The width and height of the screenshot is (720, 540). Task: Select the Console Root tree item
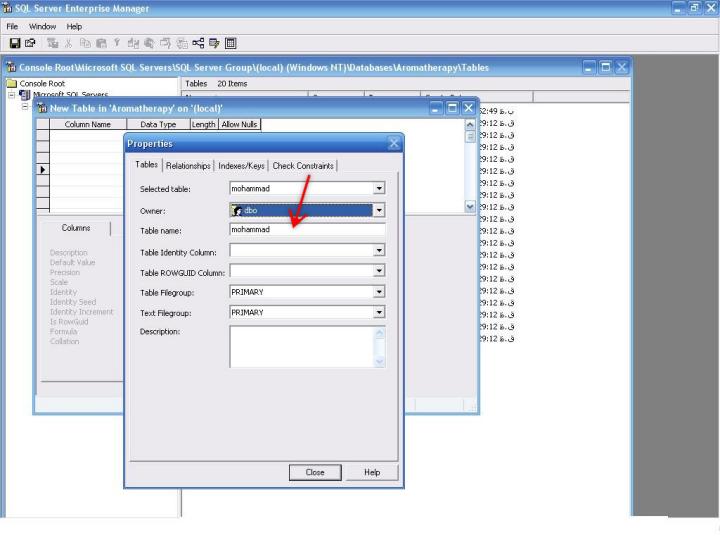click(42, 84)
